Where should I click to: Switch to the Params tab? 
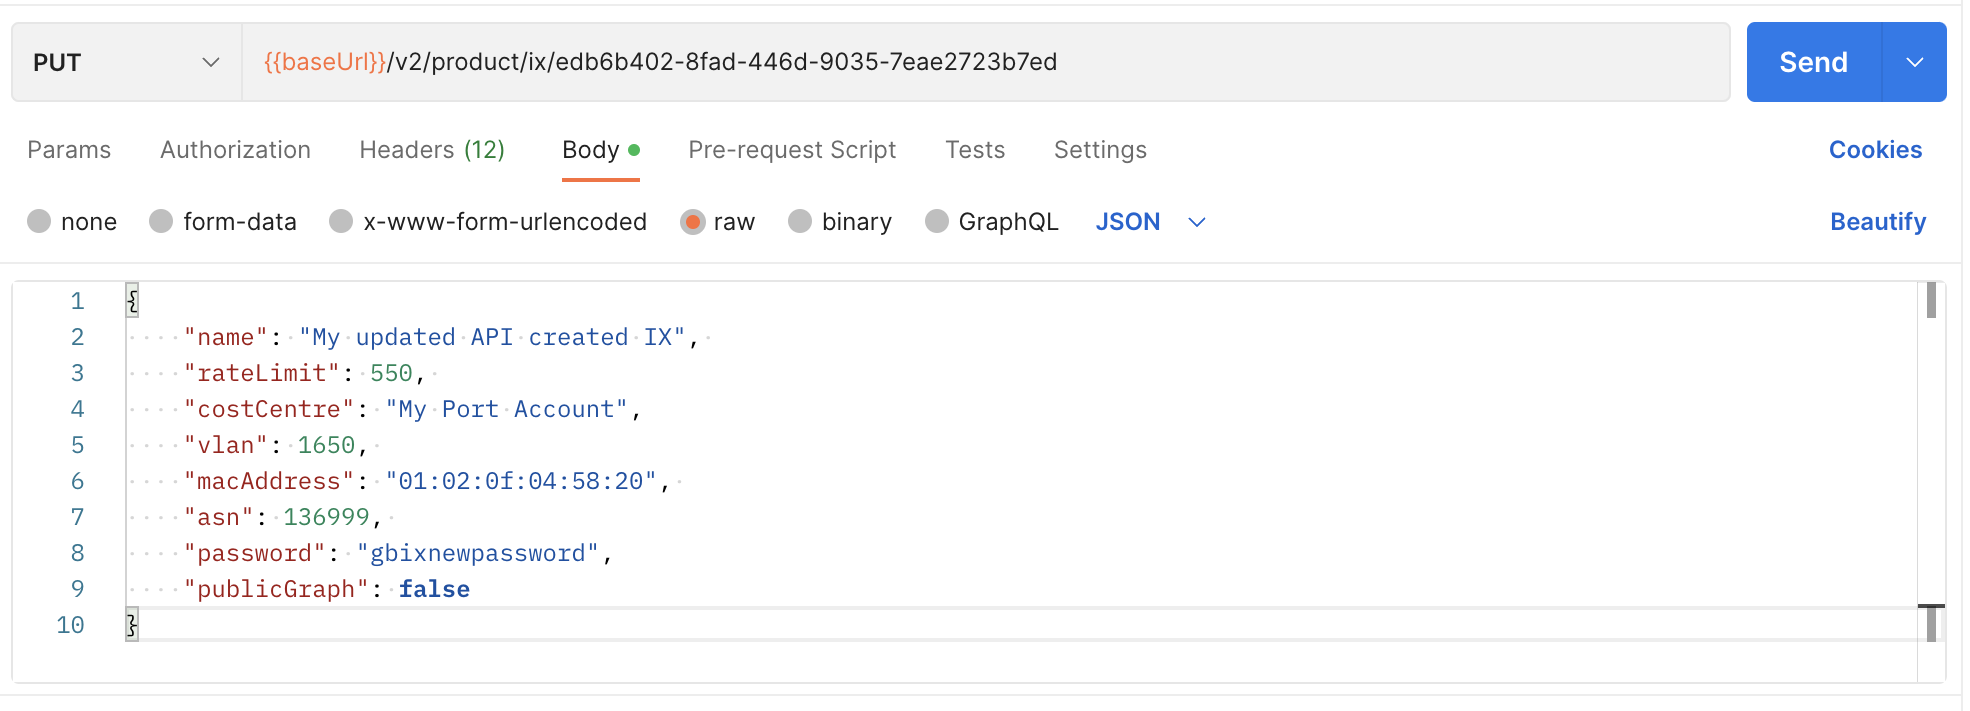69,150
